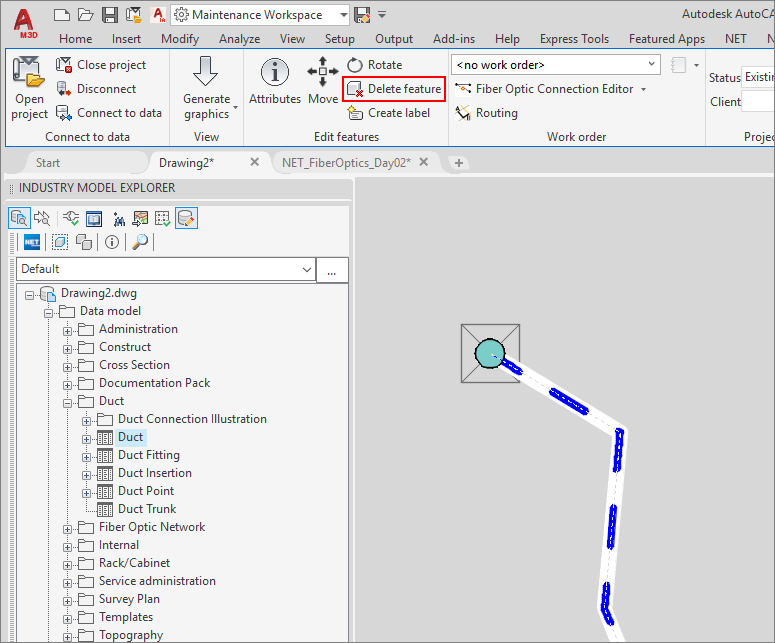
Task: Click the Routing command
Action: [486, 113]
